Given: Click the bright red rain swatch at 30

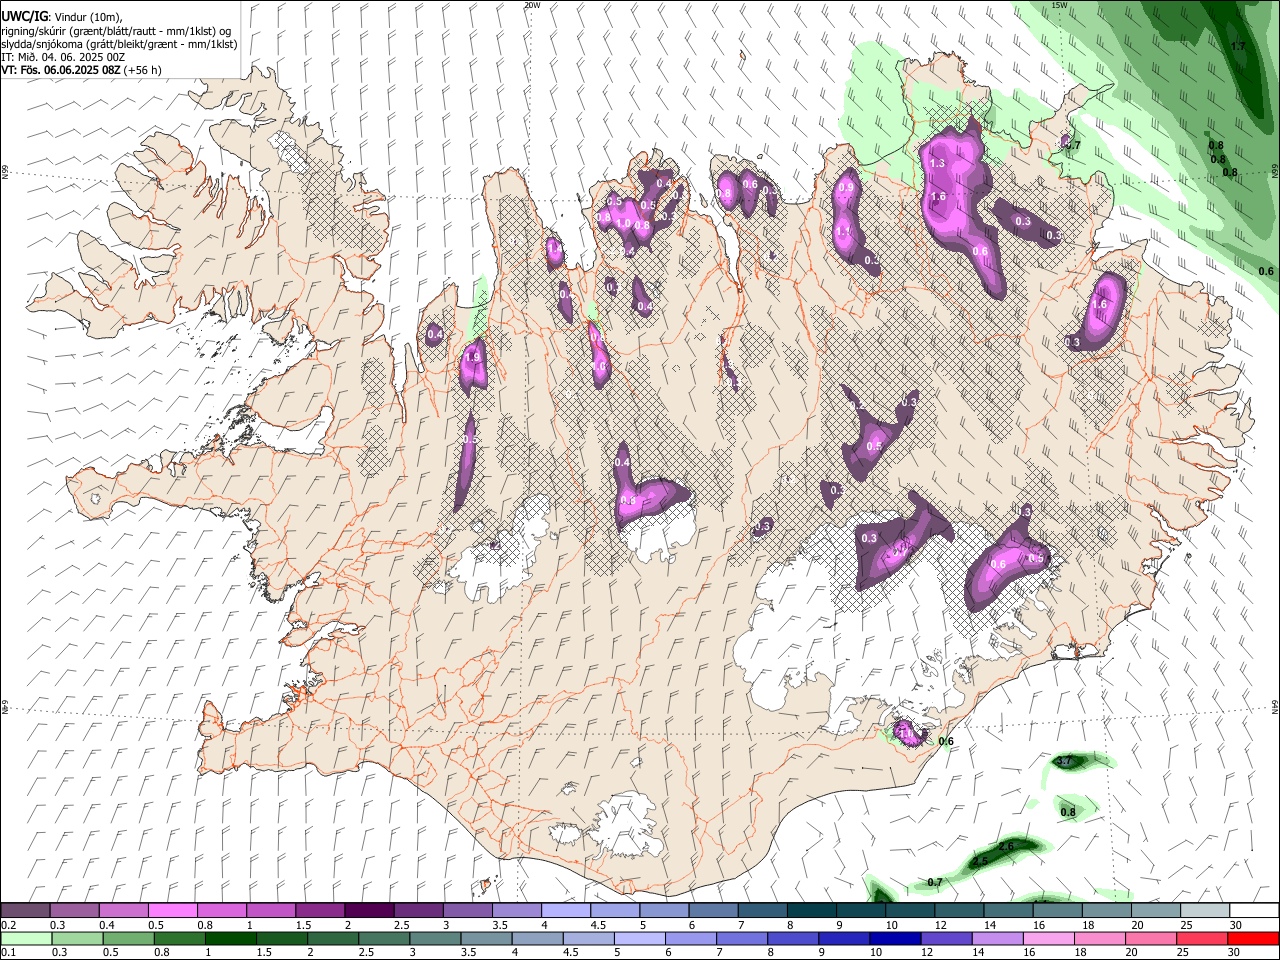Looking at the screenshot, I should tap(1253, 938).
